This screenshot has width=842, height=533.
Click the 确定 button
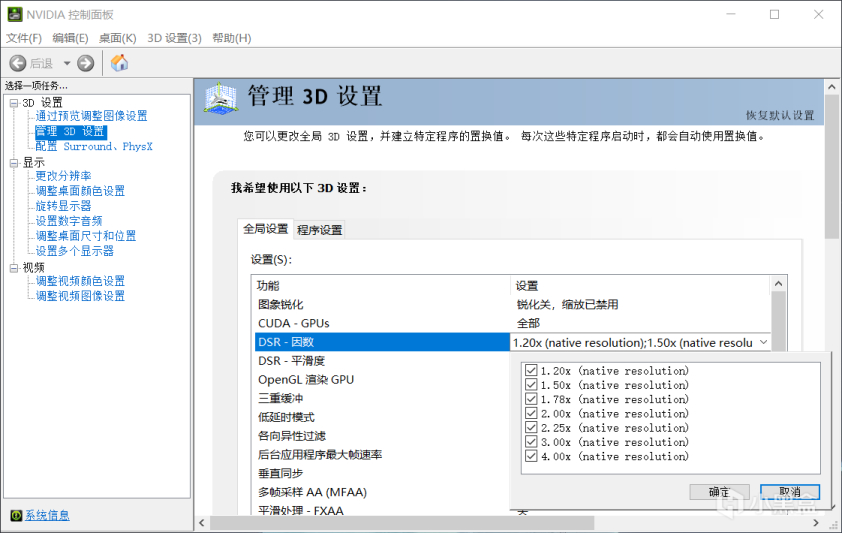(x=720, y=492)
